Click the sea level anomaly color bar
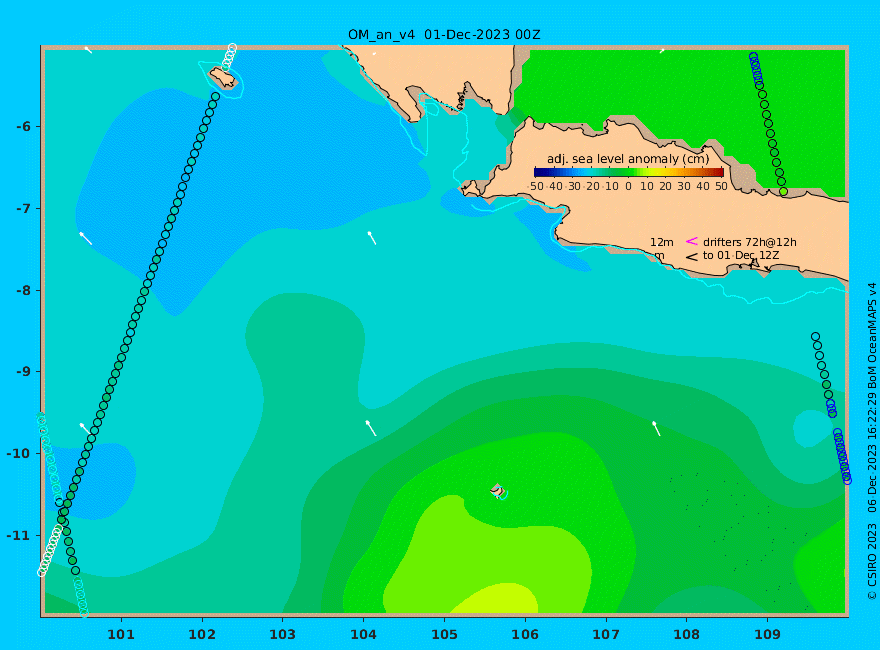Viewport: 880px width, 650px height. [629, 172]
